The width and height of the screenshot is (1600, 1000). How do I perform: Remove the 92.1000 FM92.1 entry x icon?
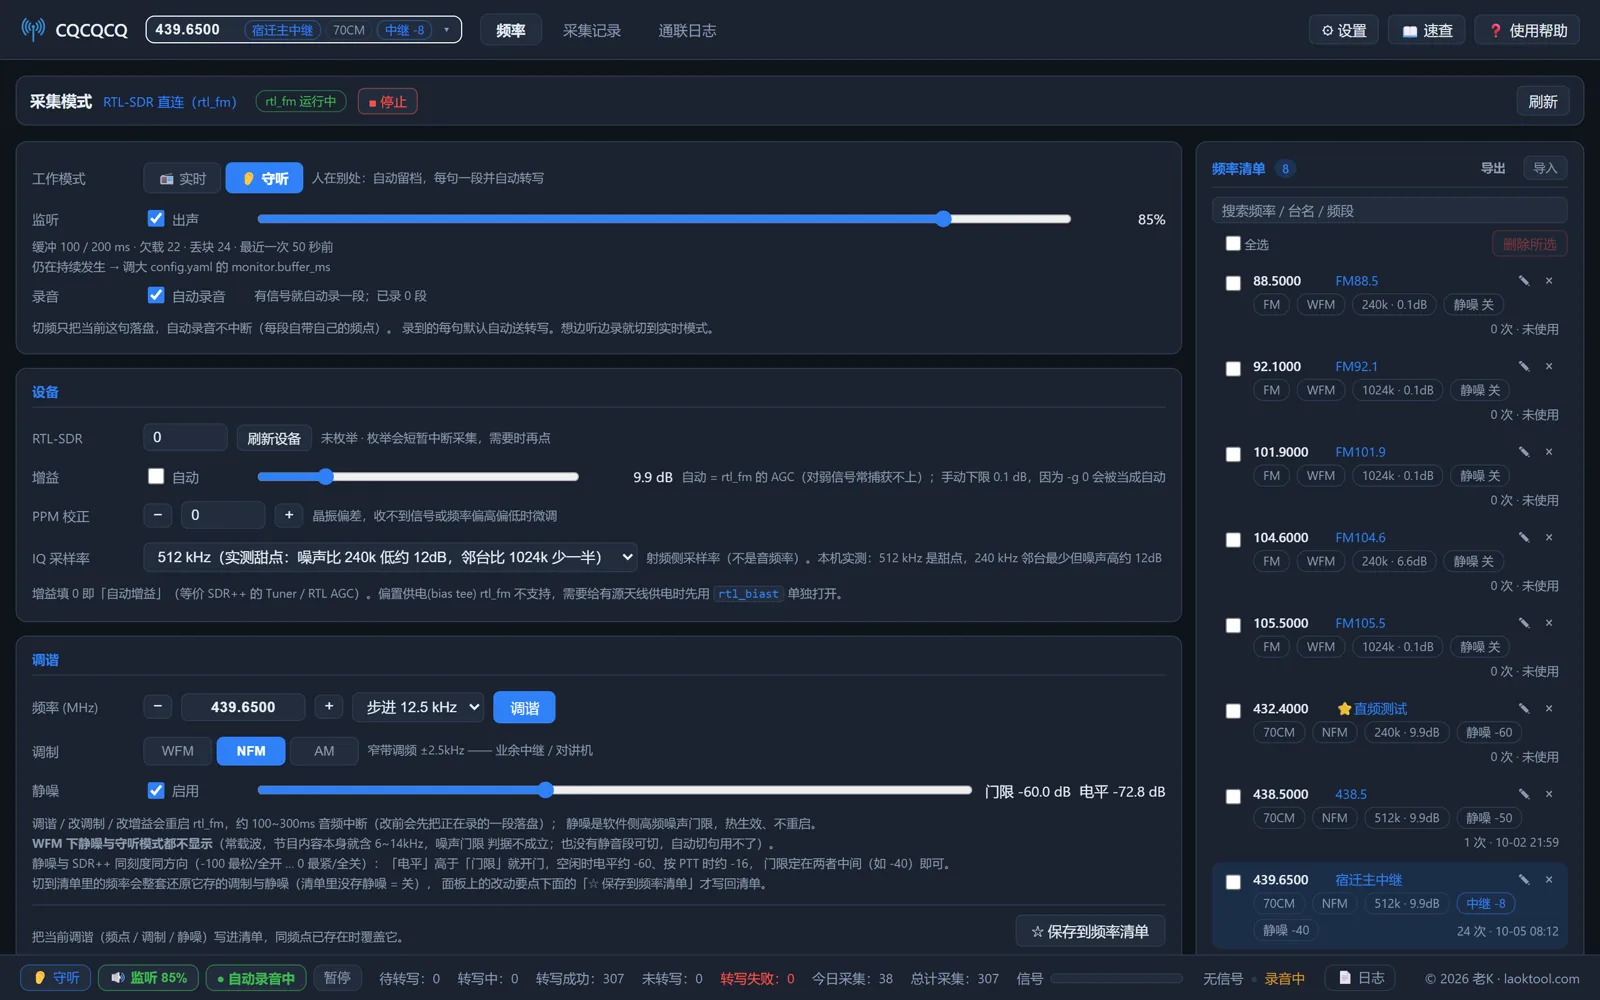point(1549,366)
